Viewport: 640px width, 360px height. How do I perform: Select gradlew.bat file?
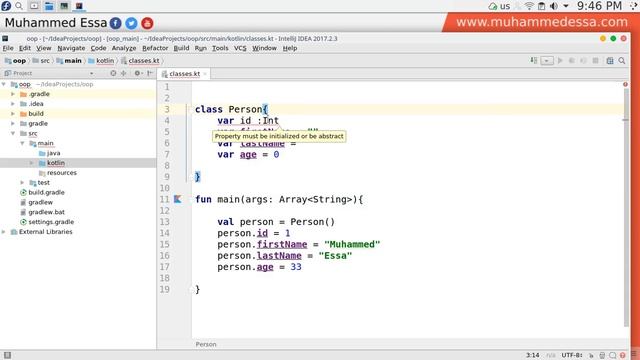(42, 212)
